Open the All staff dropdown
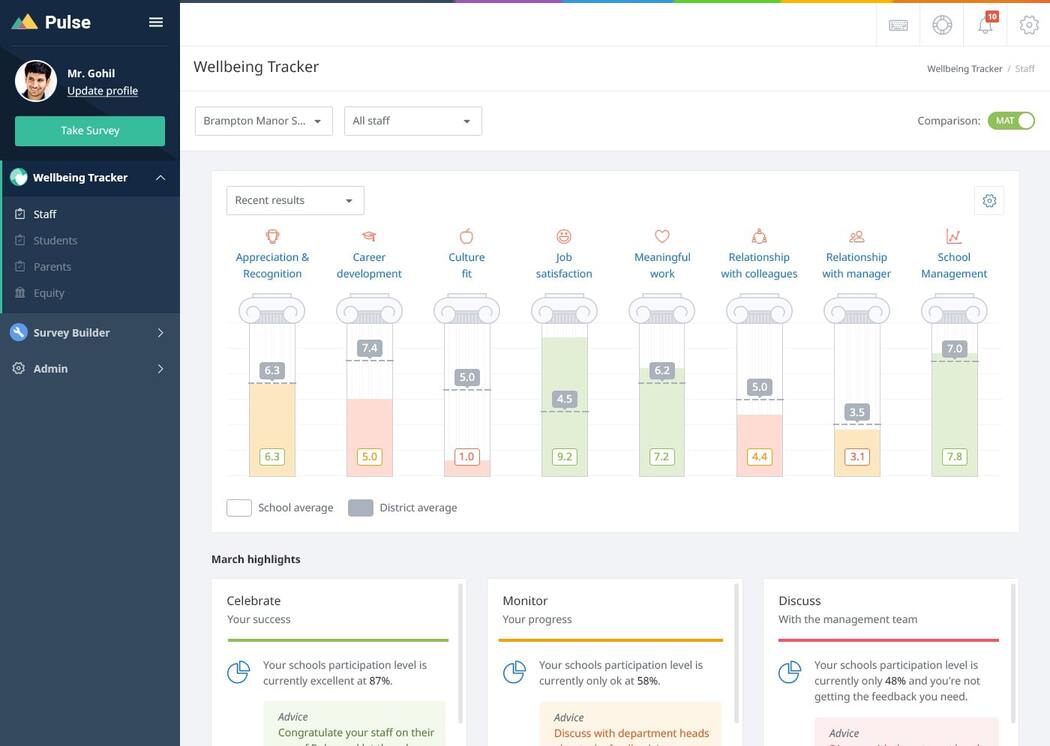This screenshot has width=1050, height=746. (x=413, y=121)
